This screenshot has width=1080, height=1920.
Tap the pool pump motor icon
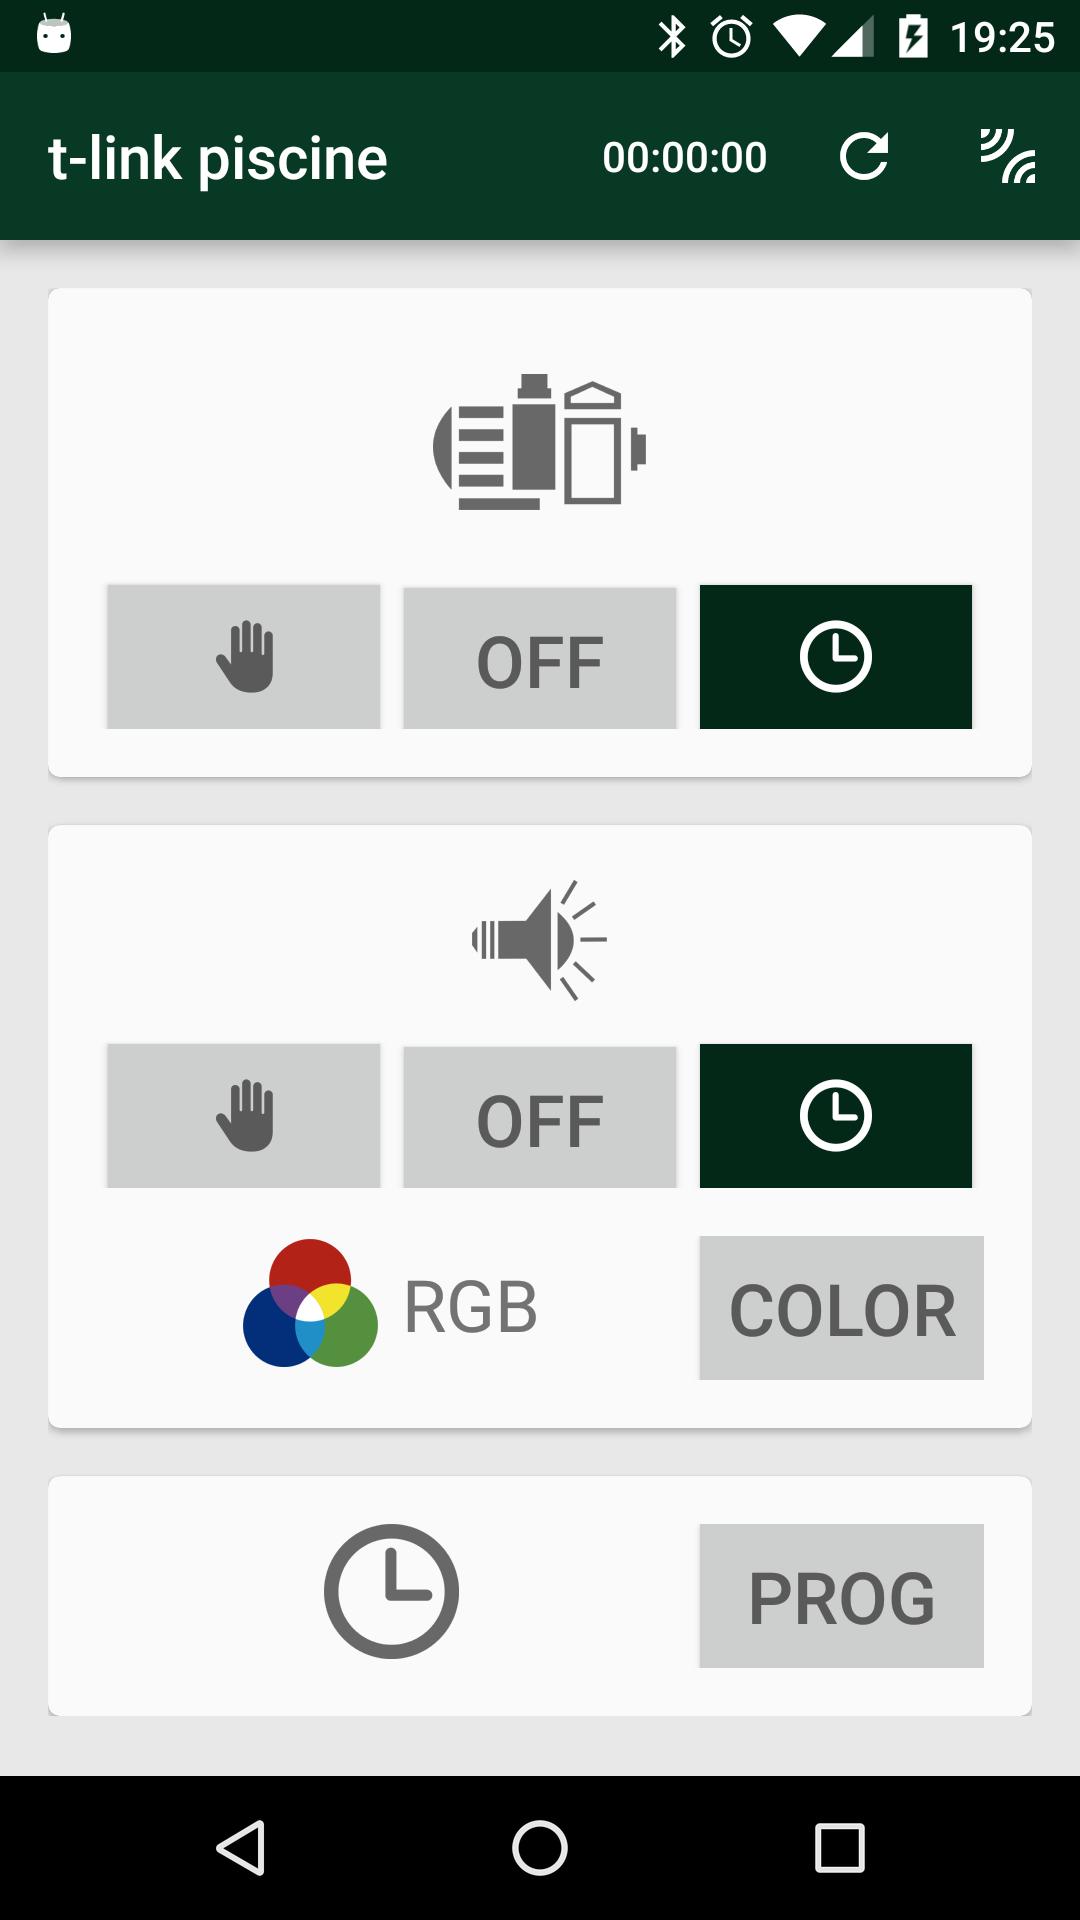539,441
